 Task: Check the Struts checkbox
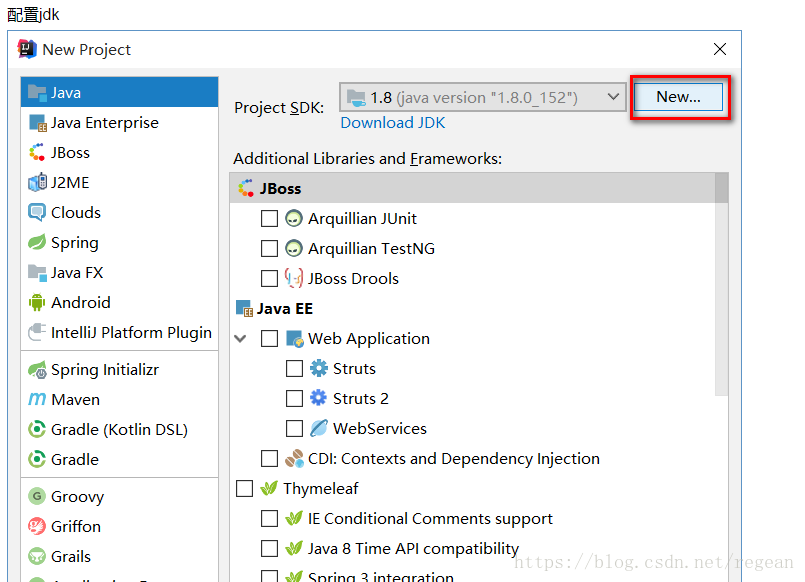coord(294,368)
